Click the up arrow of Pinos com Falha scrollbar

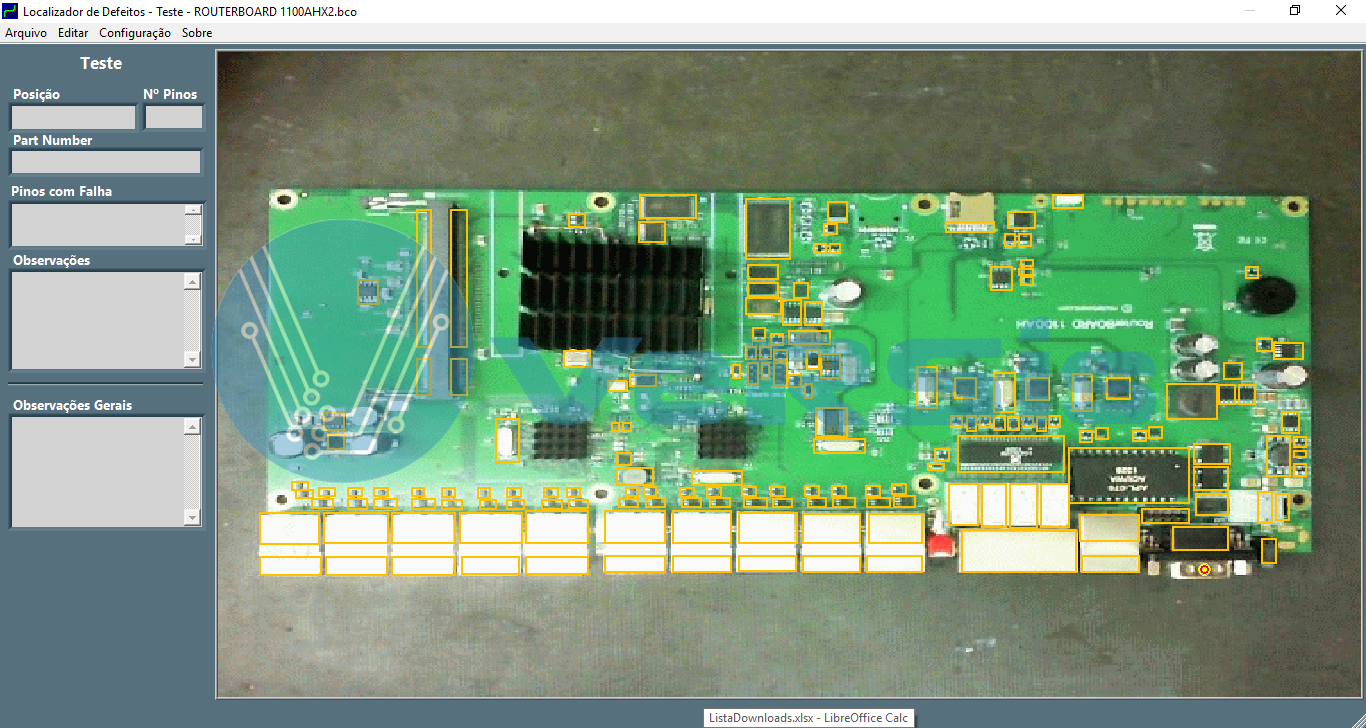193,210
